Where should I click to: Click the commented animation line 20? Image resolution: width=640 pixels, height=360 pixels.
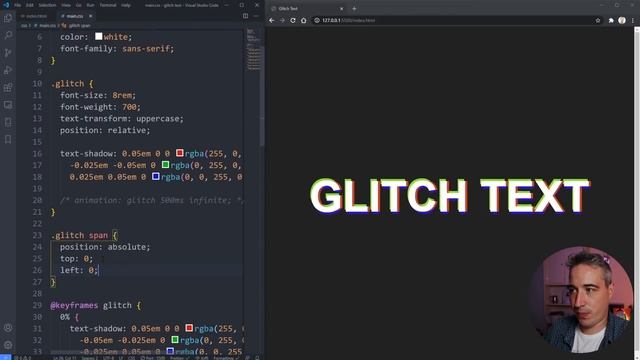151,200
